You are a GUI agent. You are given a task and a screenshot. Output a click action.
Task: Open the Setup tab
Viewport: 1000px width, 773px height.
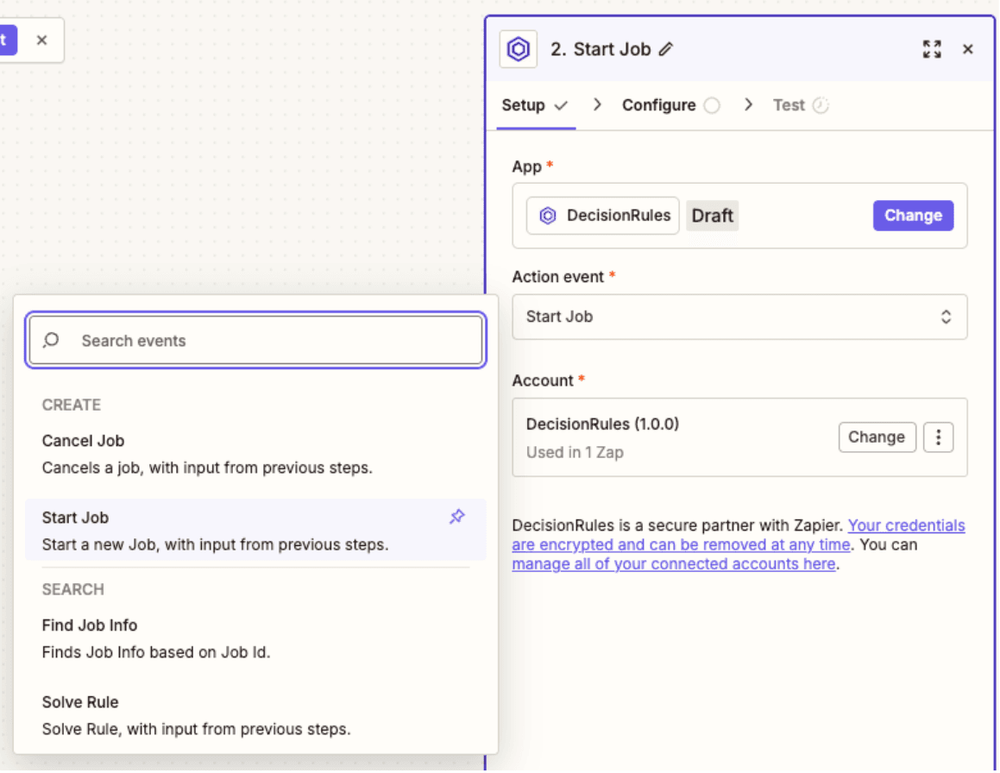click(x=534, y=105)
